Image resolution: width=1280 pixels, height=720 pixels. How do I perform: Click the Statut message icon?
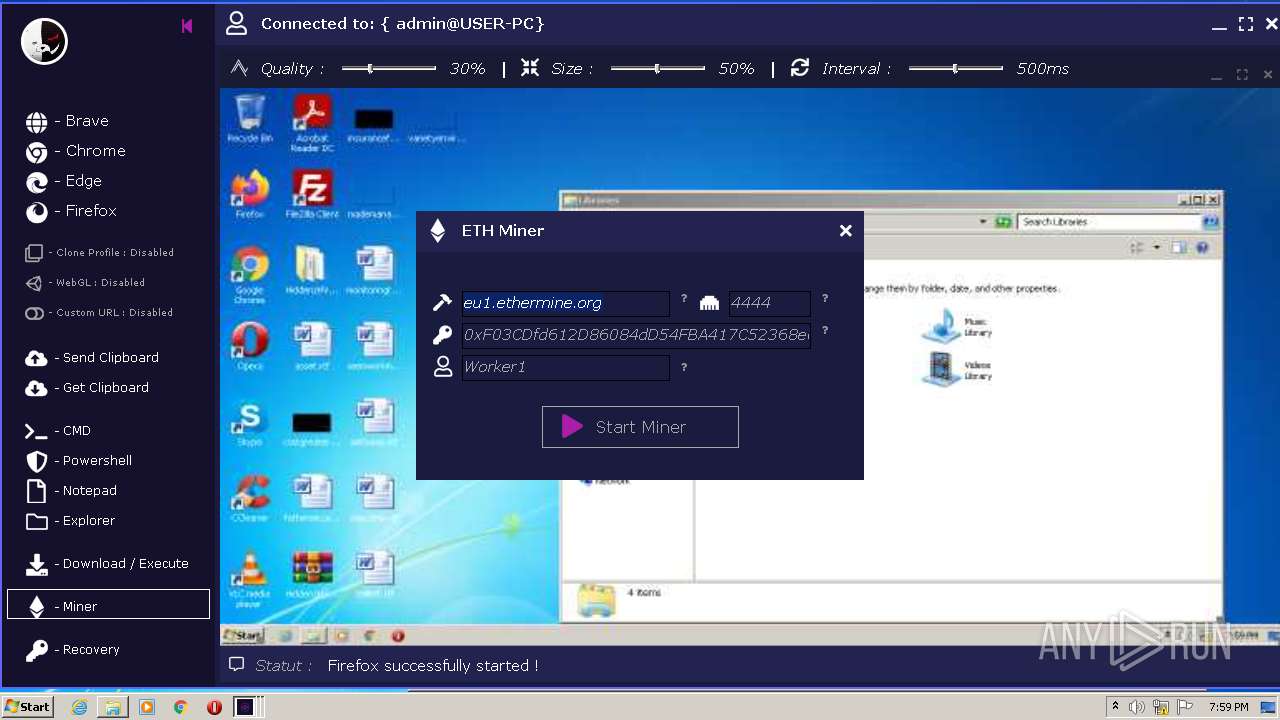tap(237, 664)
